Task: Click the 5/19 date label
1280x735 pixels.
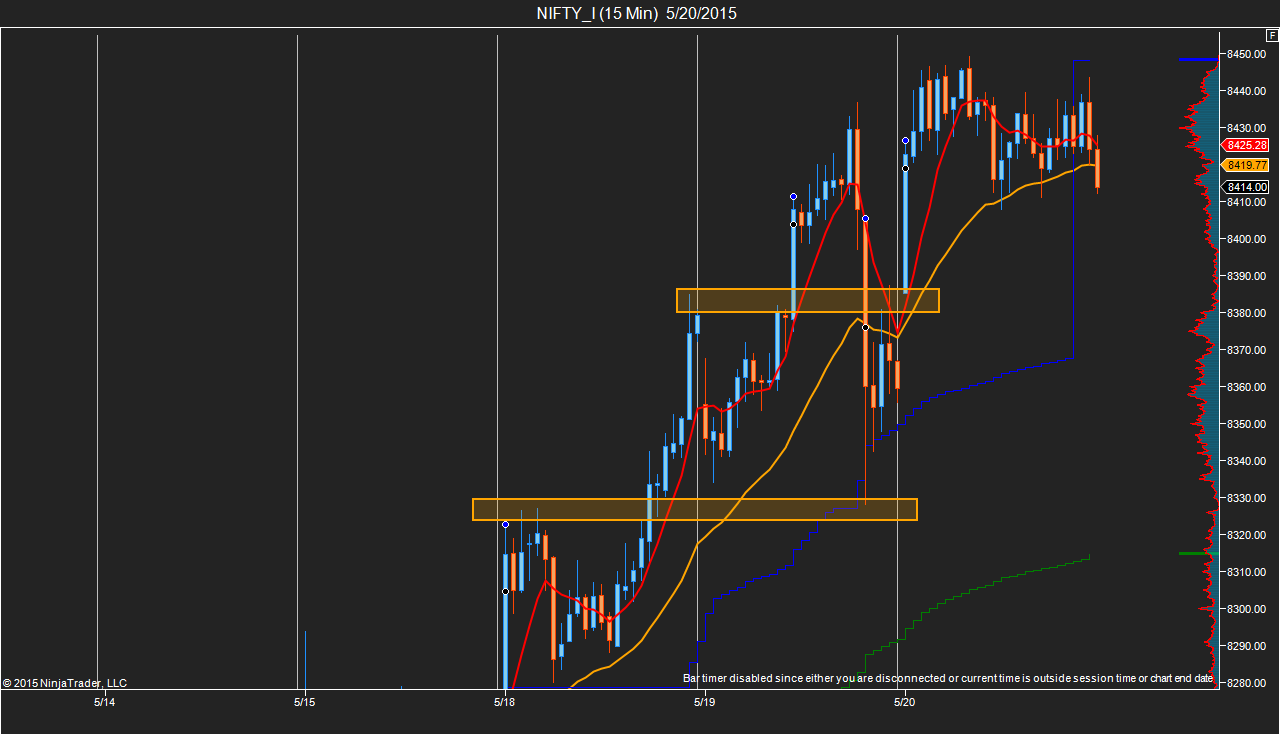Action: 704,703
